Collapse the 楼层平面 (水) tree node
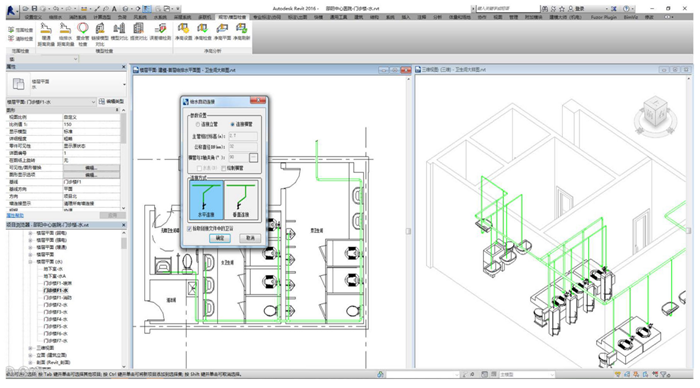700x388 pixels. click(30, 262)
